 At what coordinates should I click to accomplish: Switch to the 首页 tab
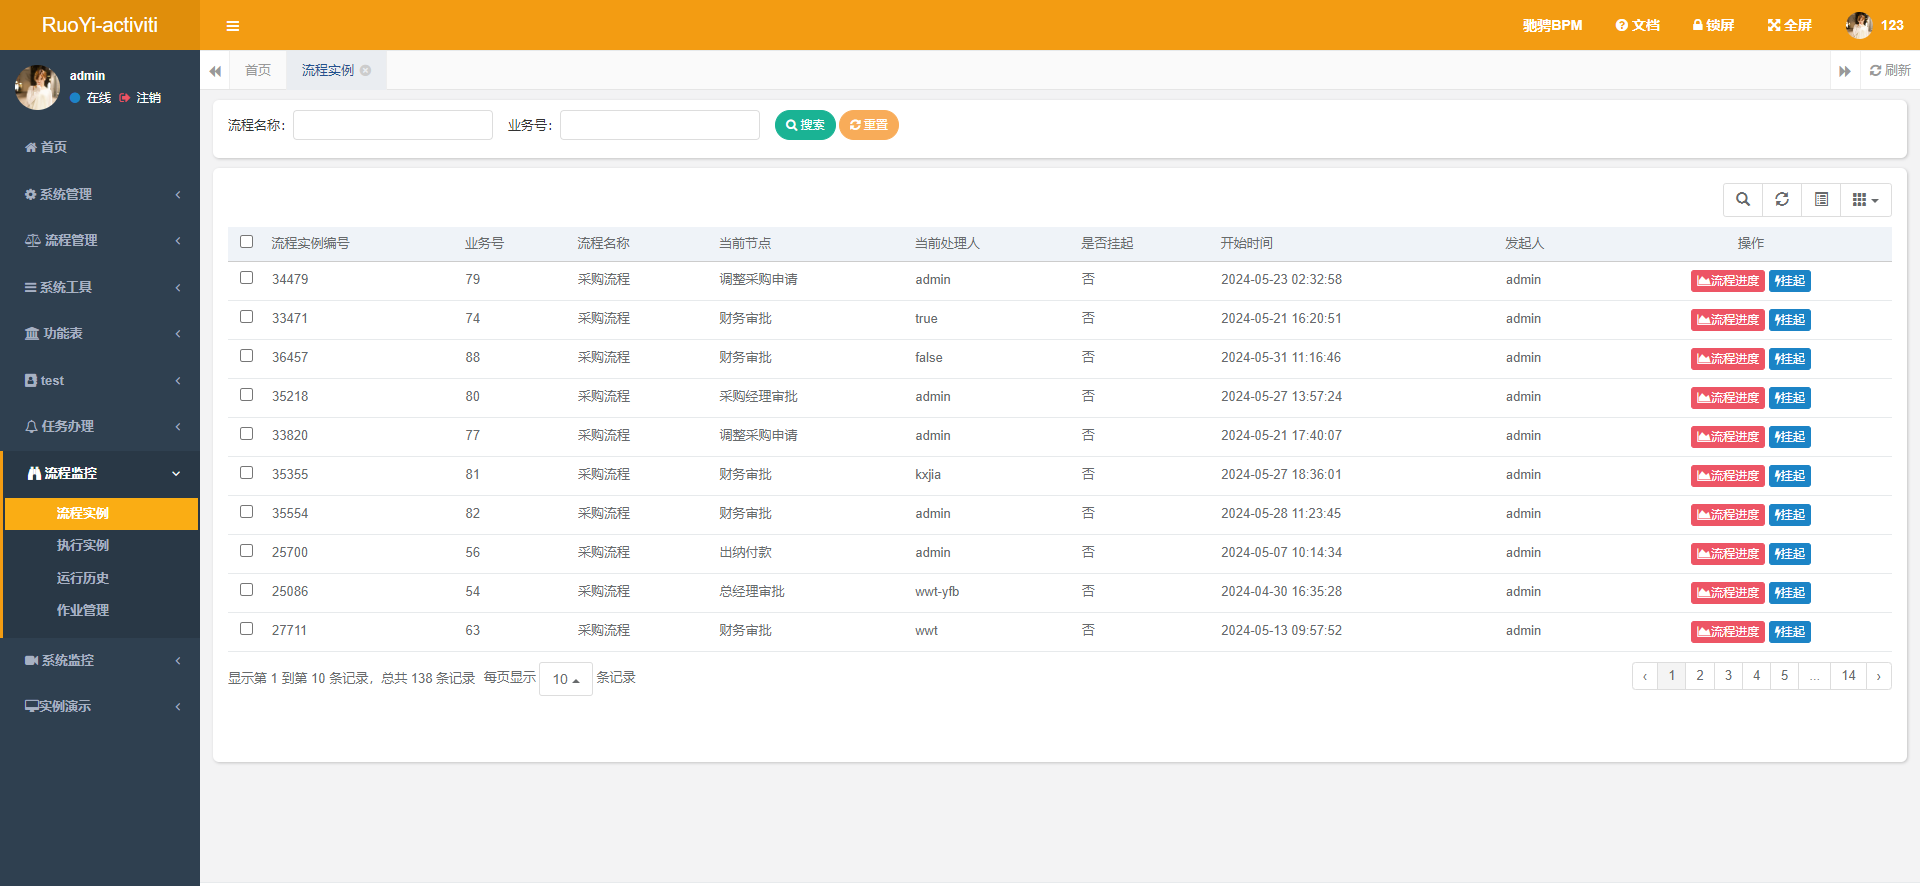258,70
